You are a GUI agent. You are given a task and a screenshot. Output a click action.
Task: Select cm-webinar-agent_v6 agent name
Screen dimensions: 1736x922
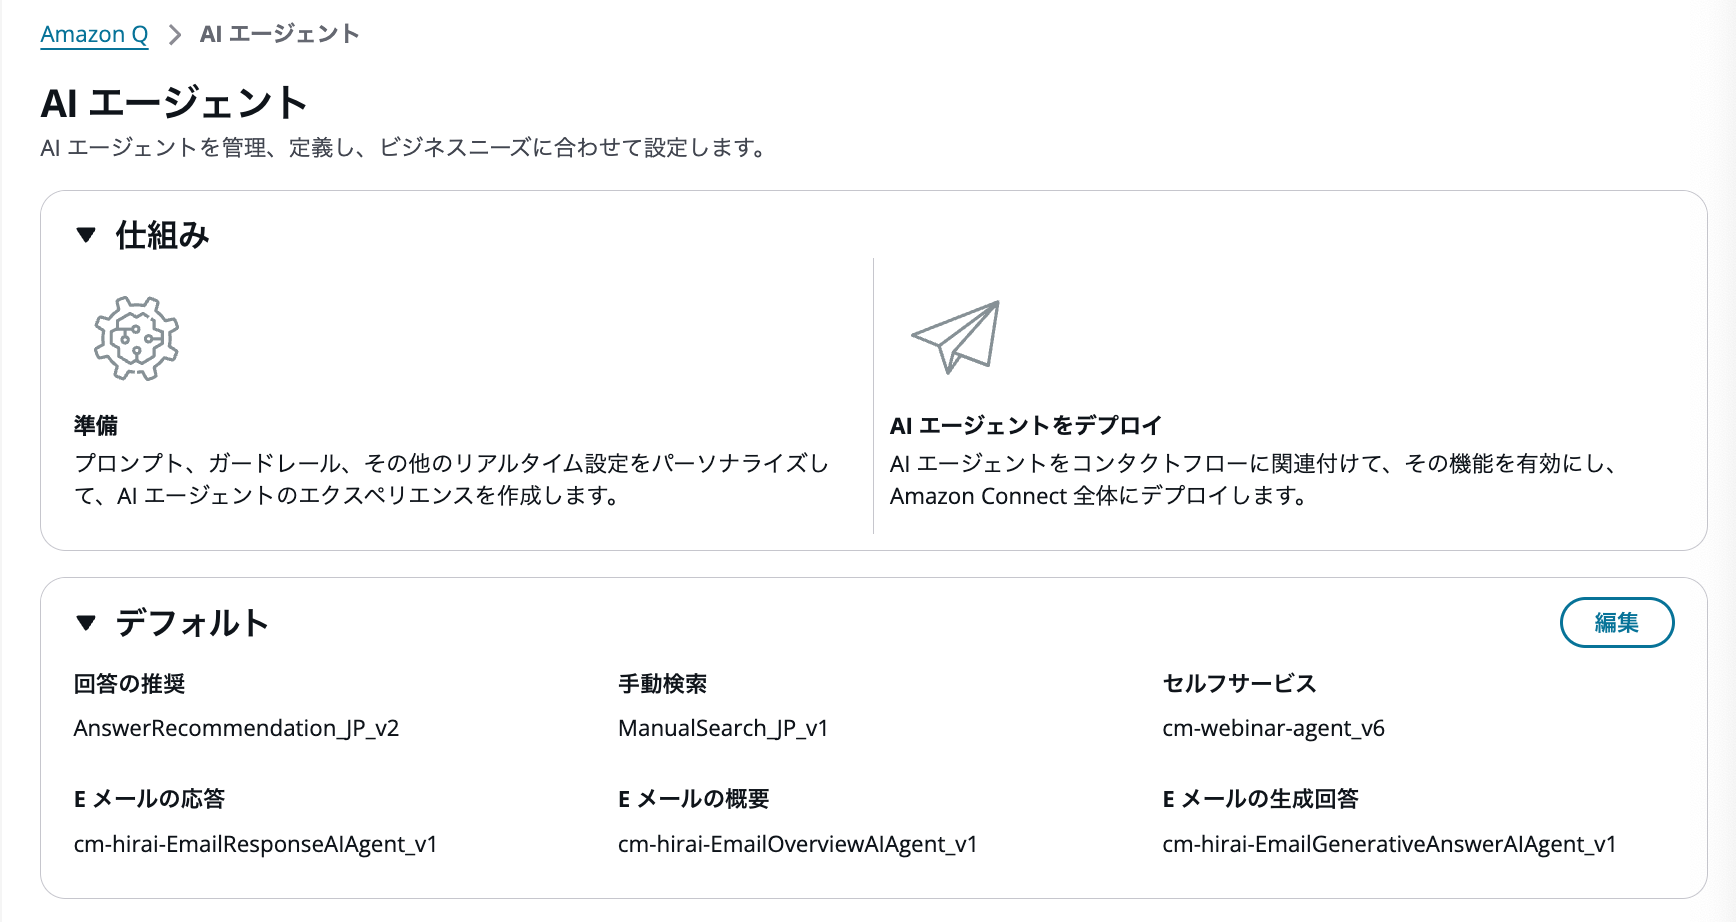[x=1273, y=728]
